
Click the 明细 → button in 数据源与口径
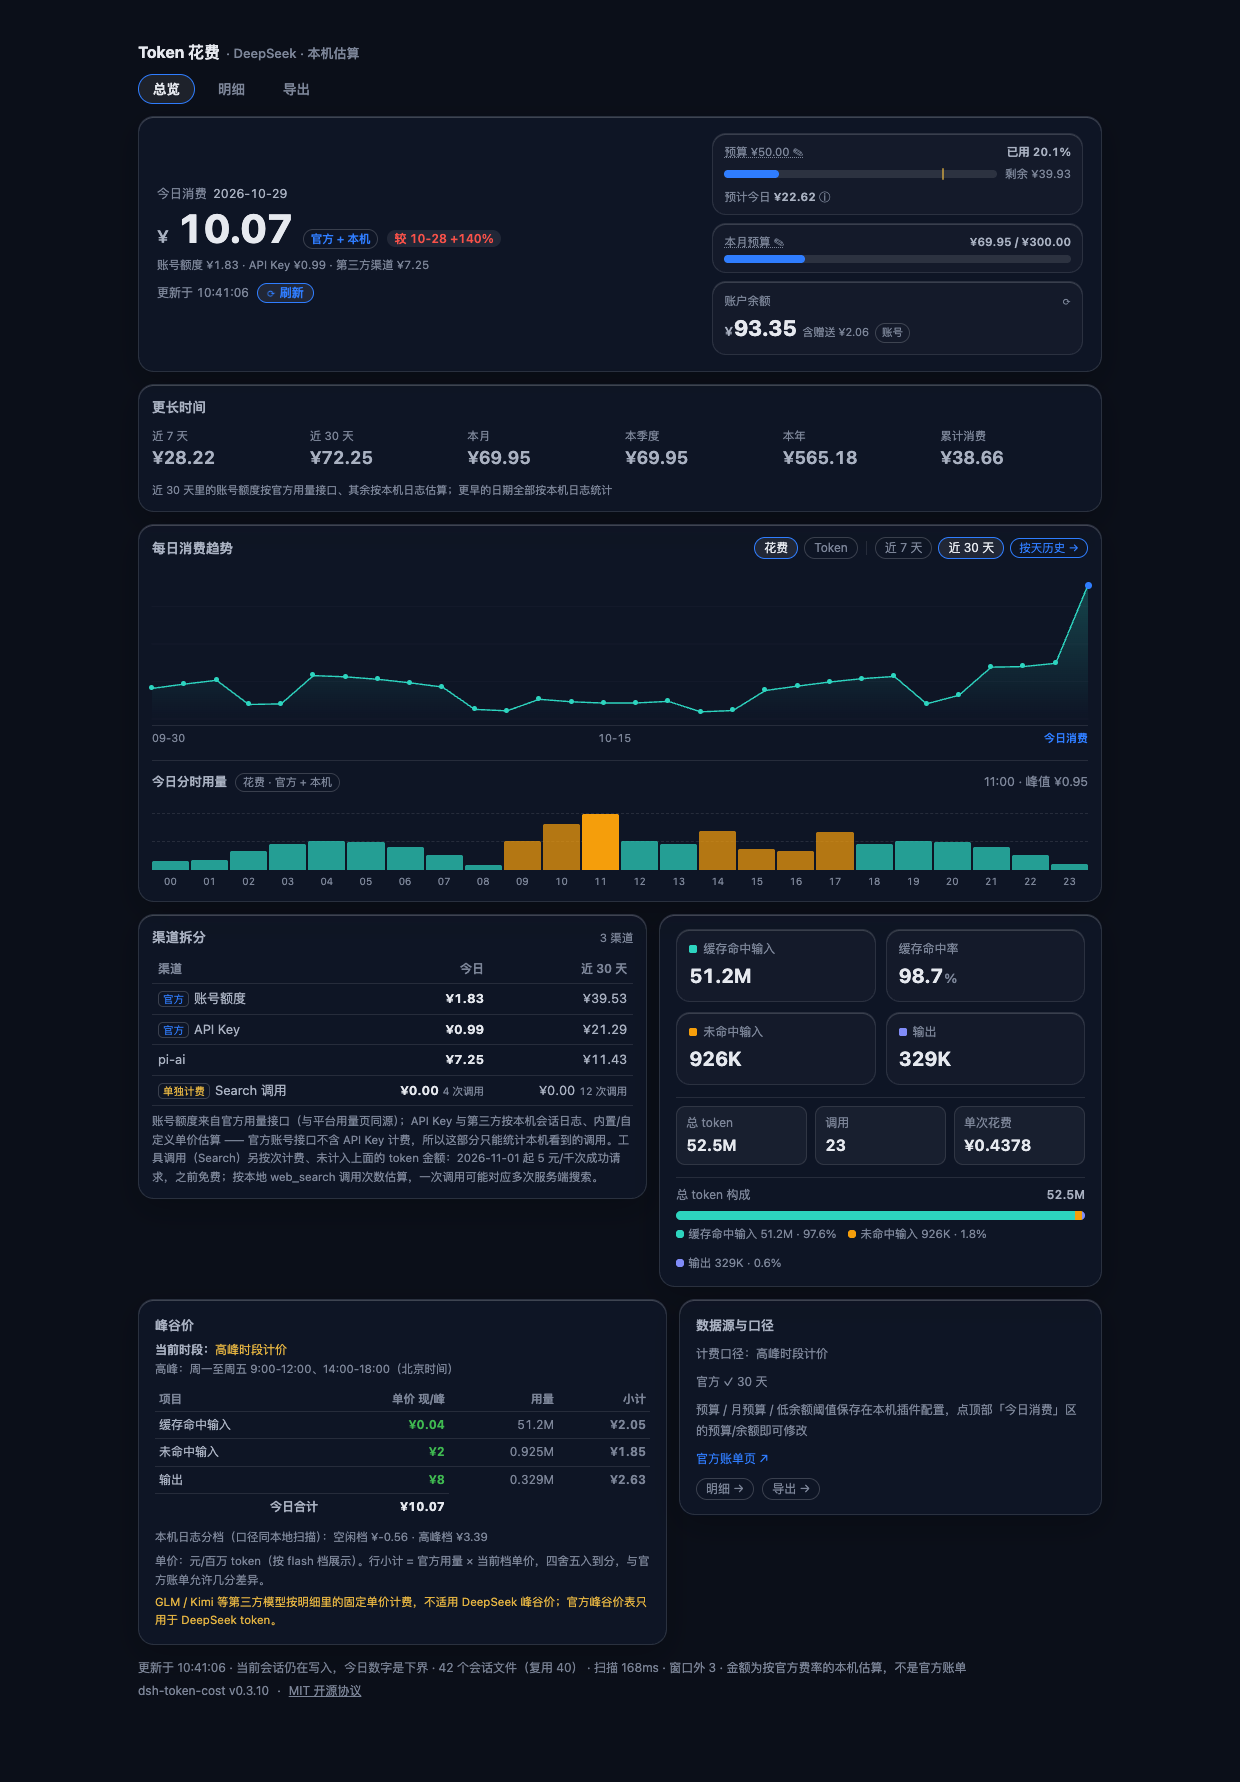[x=725, y=1489]
